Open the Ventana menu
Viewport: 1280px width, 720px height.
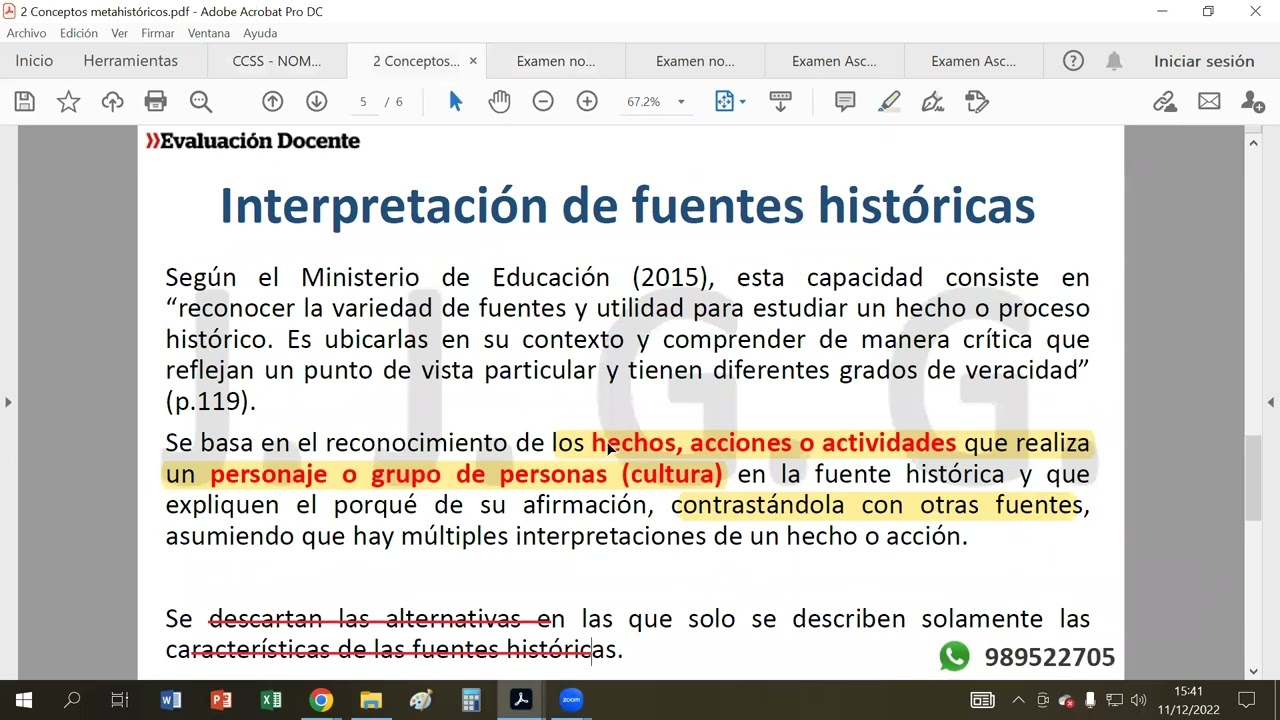(x=209, y=33)
